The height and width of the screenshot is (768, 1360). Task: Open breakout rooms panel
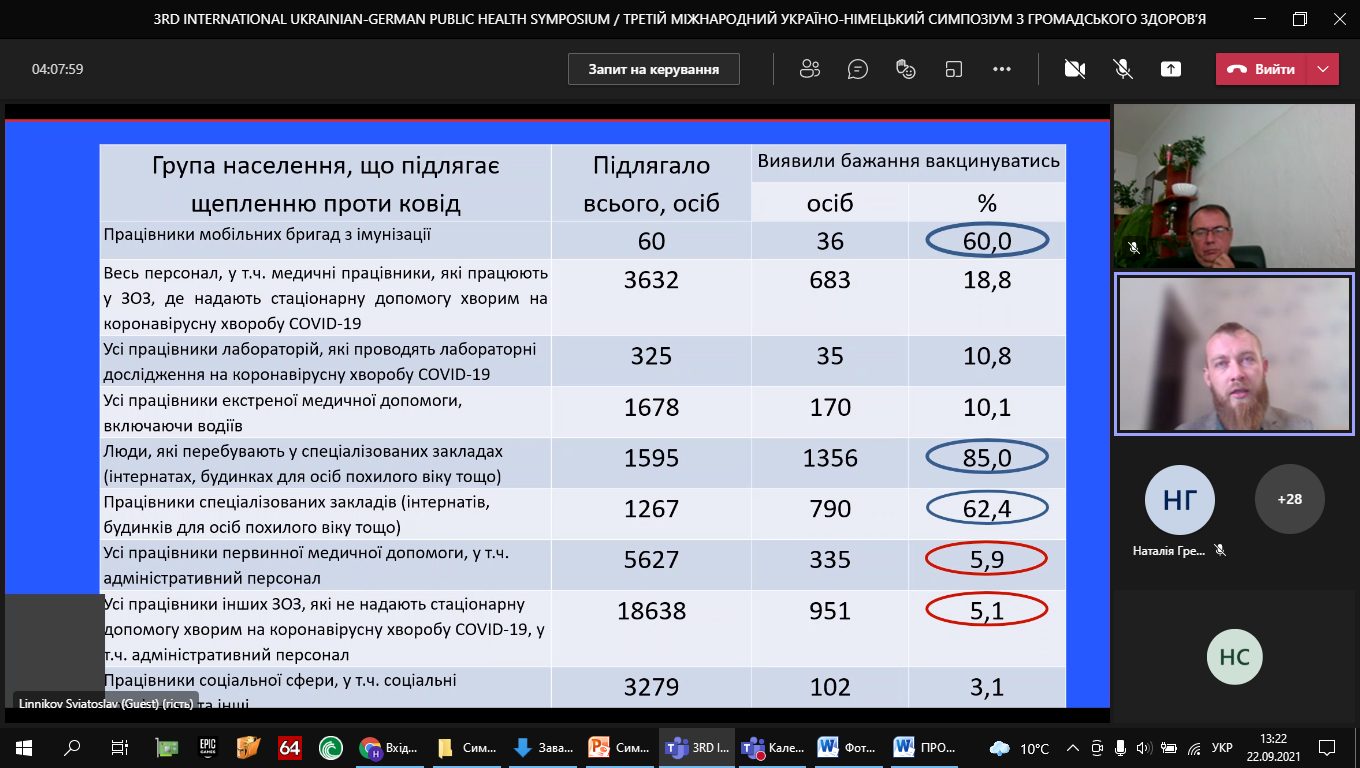click(x=954, y=69)
